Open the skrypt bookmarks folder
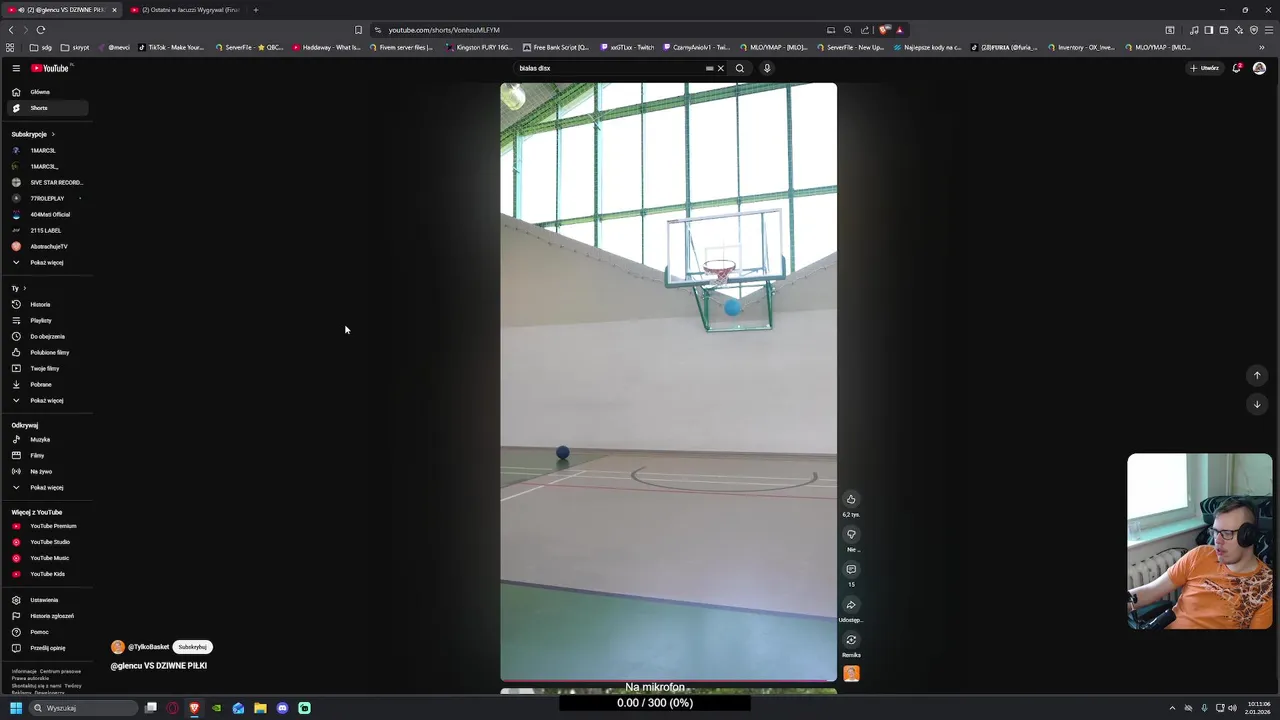 [x=75, y=47]
